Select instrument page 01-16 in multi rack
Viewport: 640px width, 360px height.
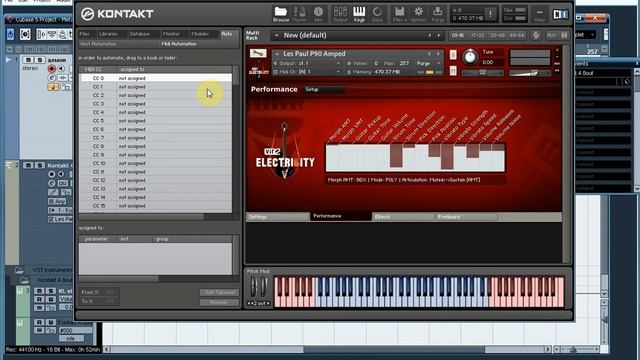click(x=458, y=36)
